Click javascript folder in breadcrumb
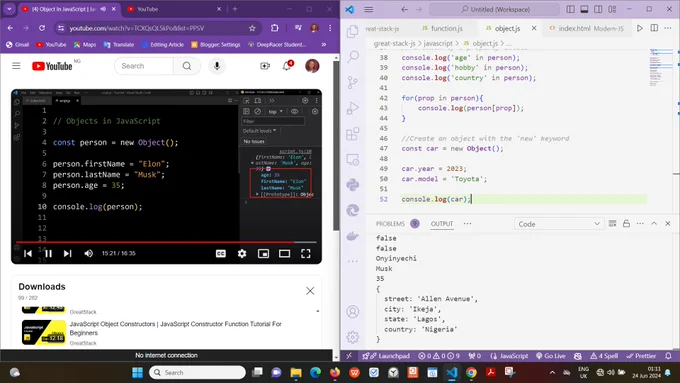 coord(438,43)
